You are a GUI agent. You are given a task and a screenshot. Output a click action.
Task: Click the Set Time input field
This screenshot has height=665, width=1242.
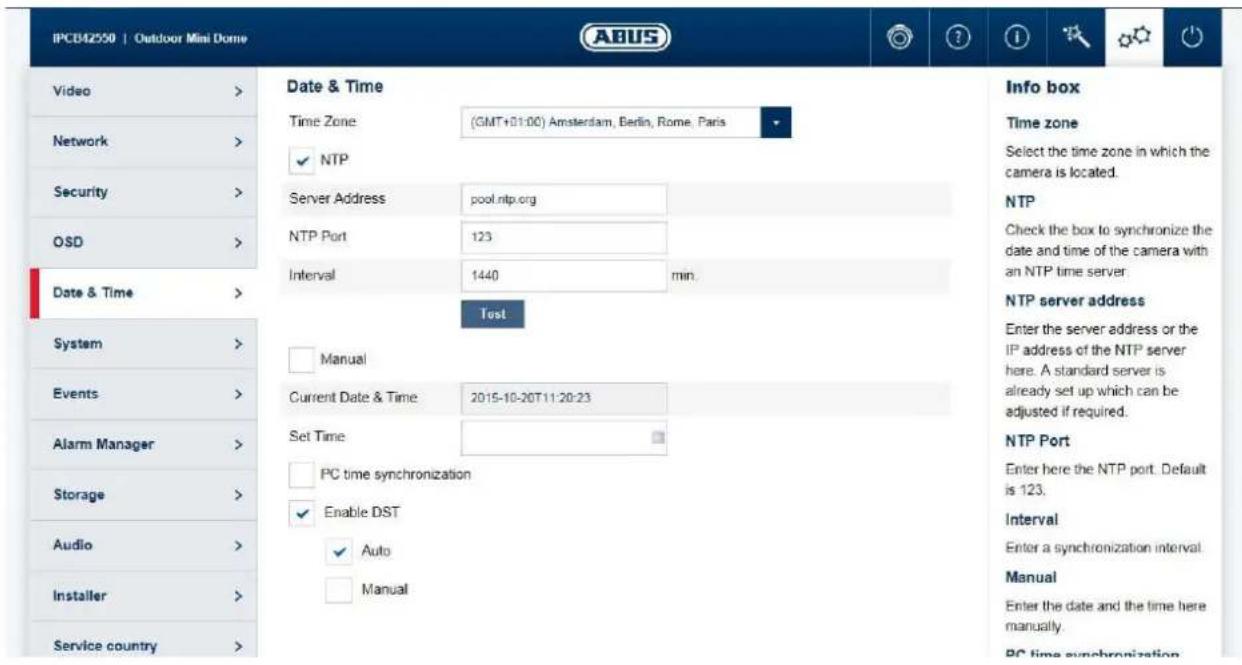[564, 437]
